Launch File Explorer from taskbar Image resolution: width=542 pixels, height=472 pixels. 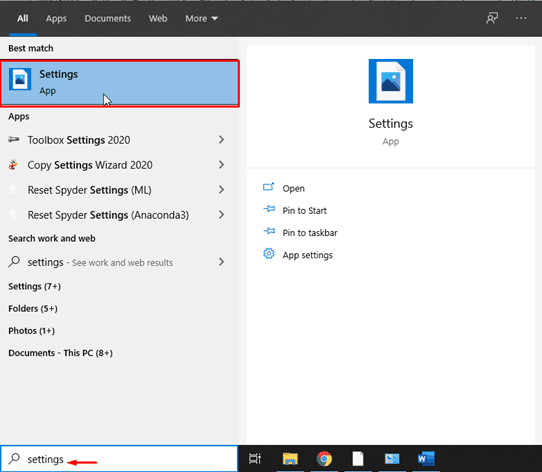pos(290,459)
